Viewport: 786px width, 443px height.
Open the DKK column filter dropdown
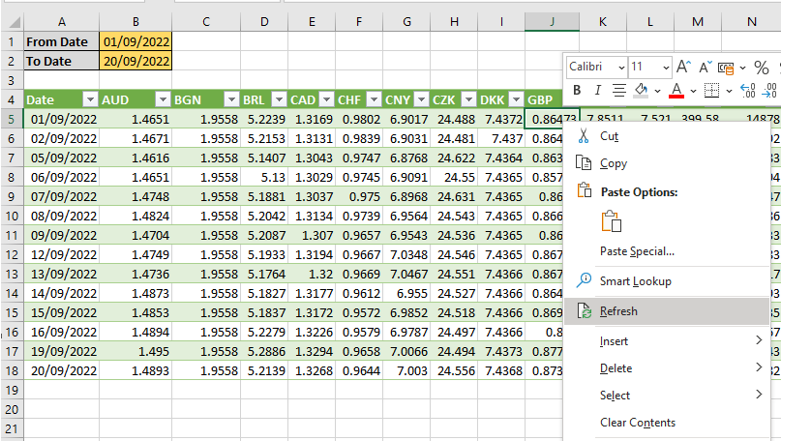pos(516,100)
